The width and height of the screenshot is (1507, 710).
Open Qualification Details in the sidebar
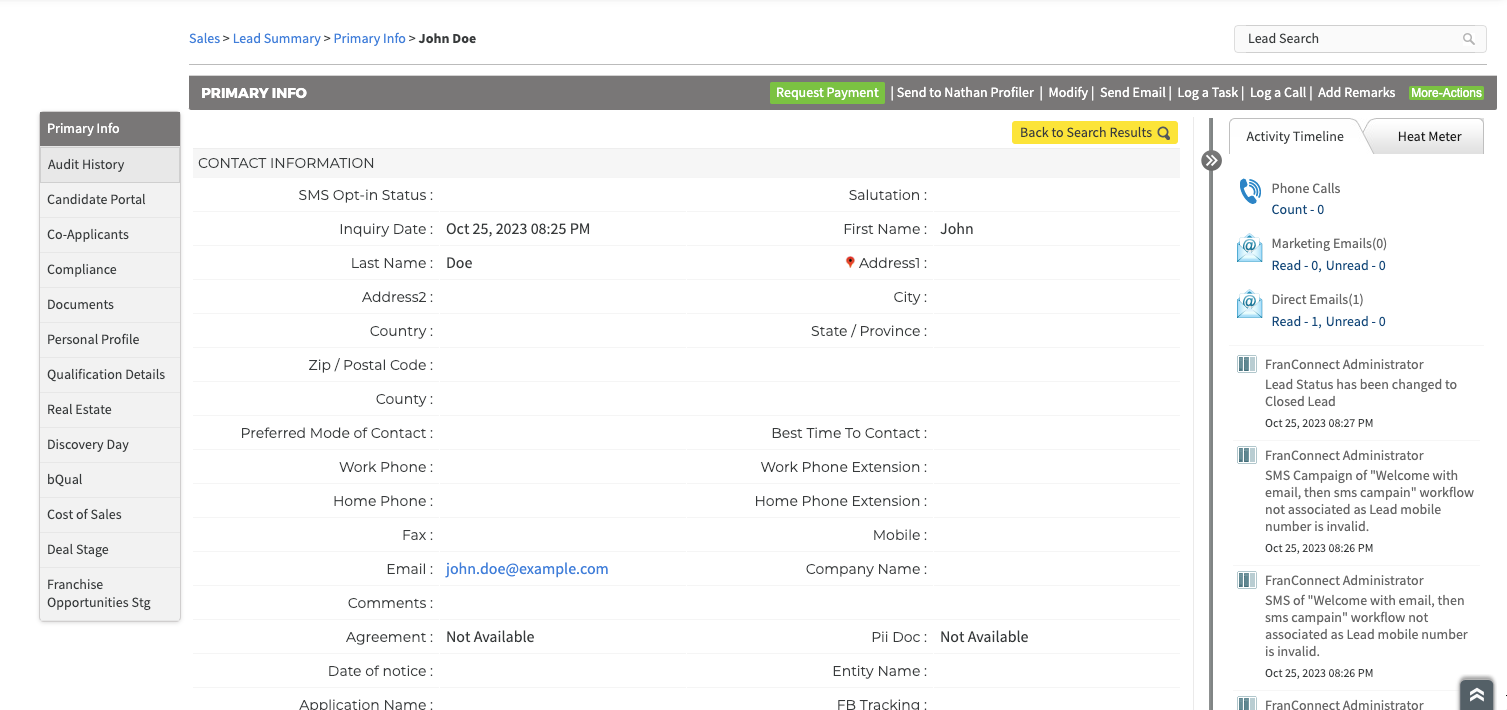tap(106, 375)
